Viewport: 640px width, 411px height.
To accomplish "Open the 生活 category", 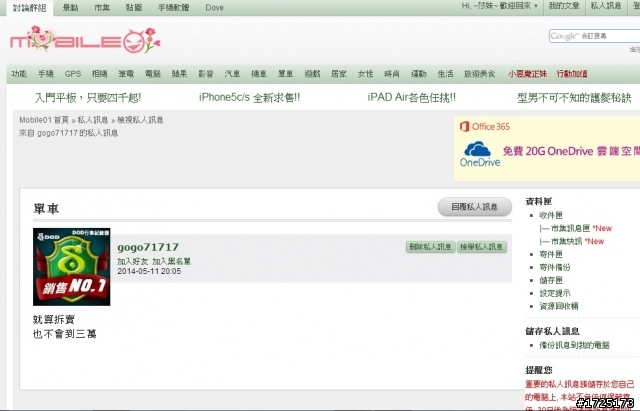I will click(445, 74).
